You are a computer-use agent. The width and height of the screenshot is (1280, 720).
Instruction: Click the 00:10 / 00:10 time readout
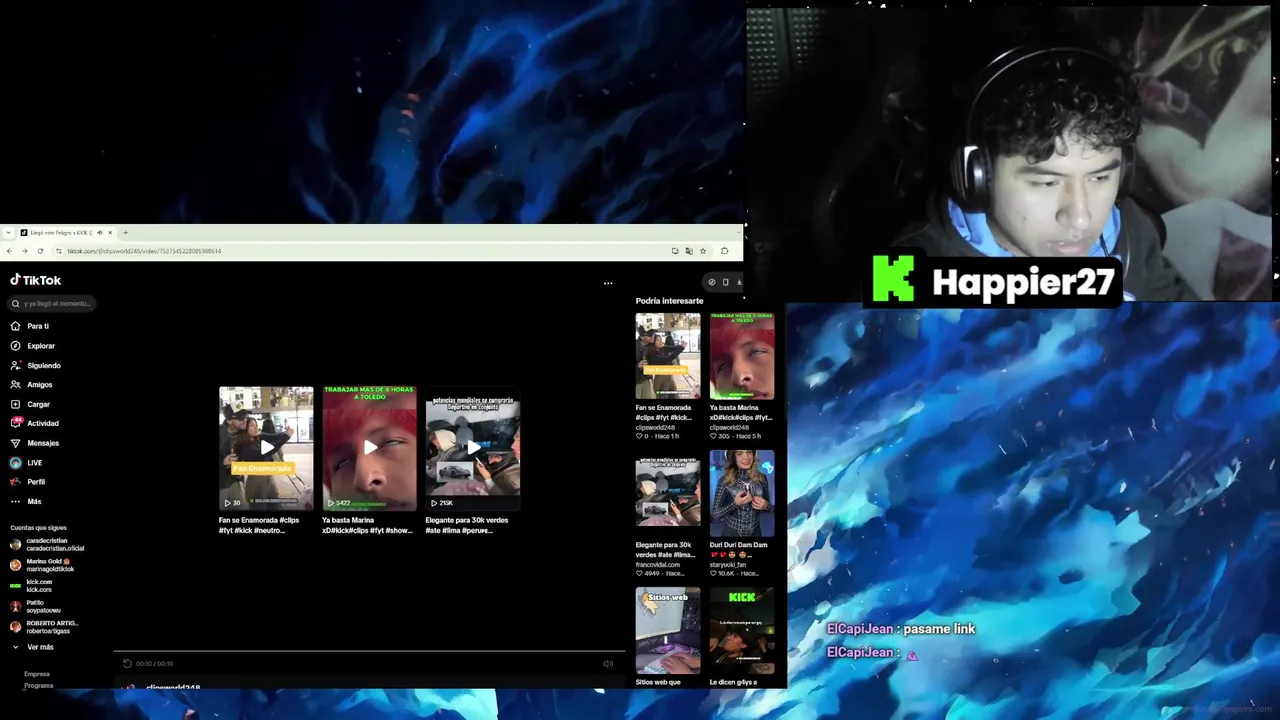pyautogui.click(x=154, y=663)
